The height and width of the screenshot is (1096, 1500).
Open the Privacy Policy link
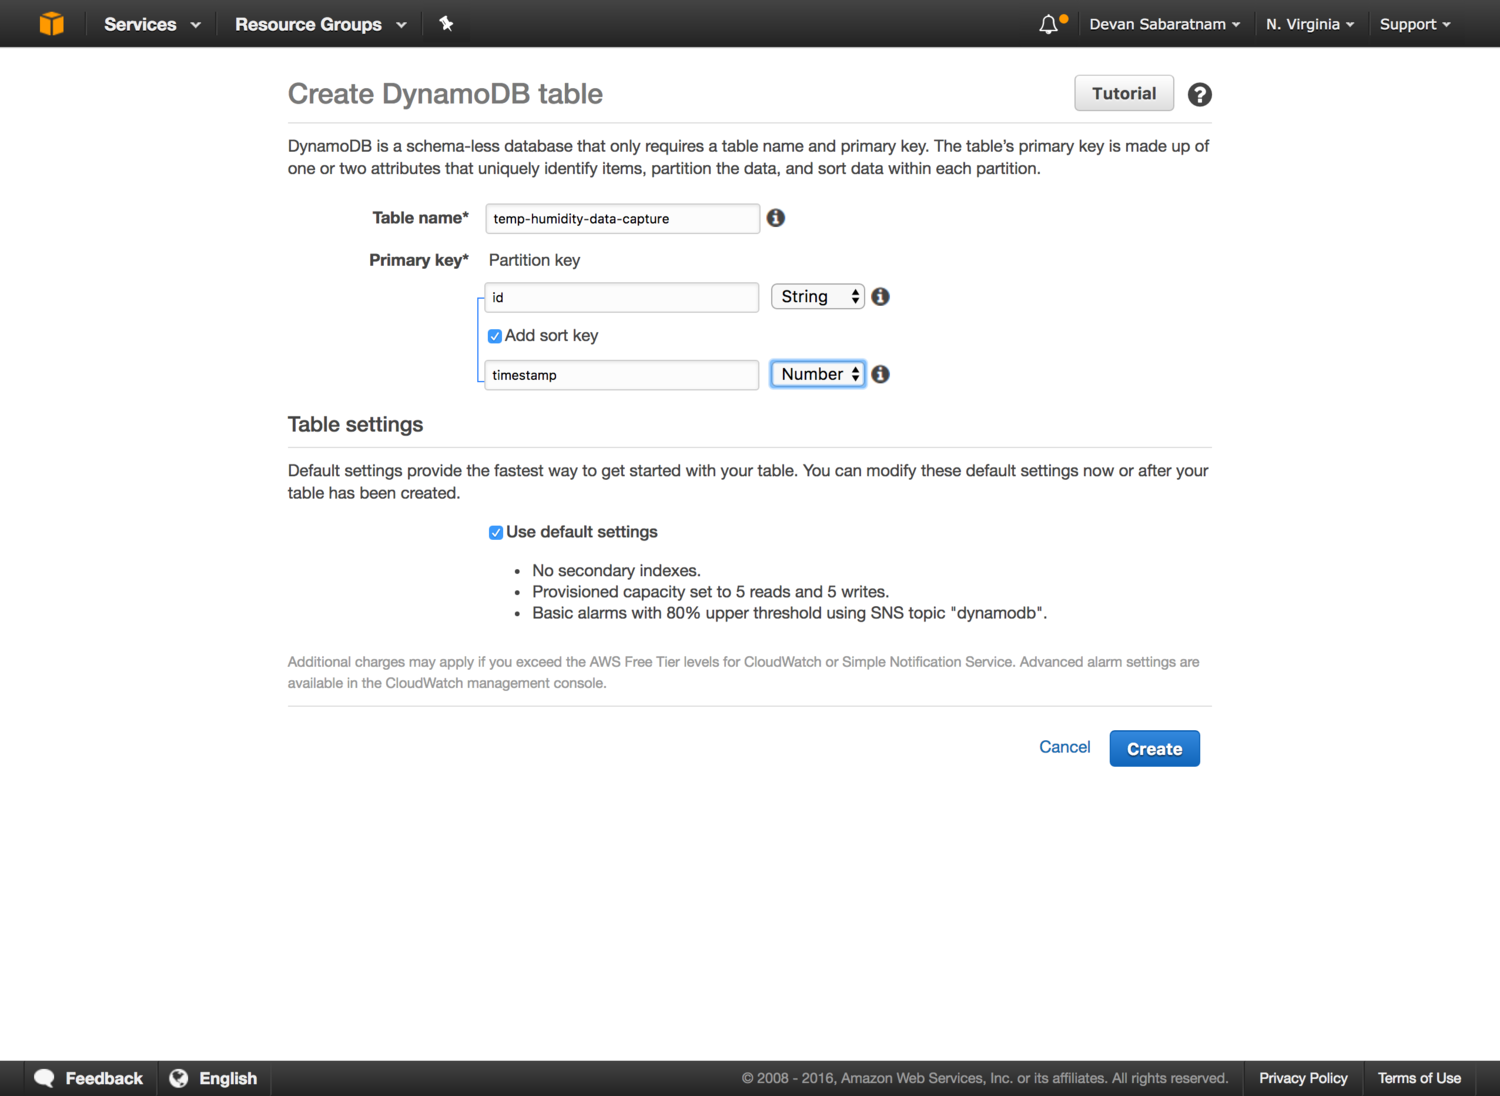click(x=1303, y=1078)
